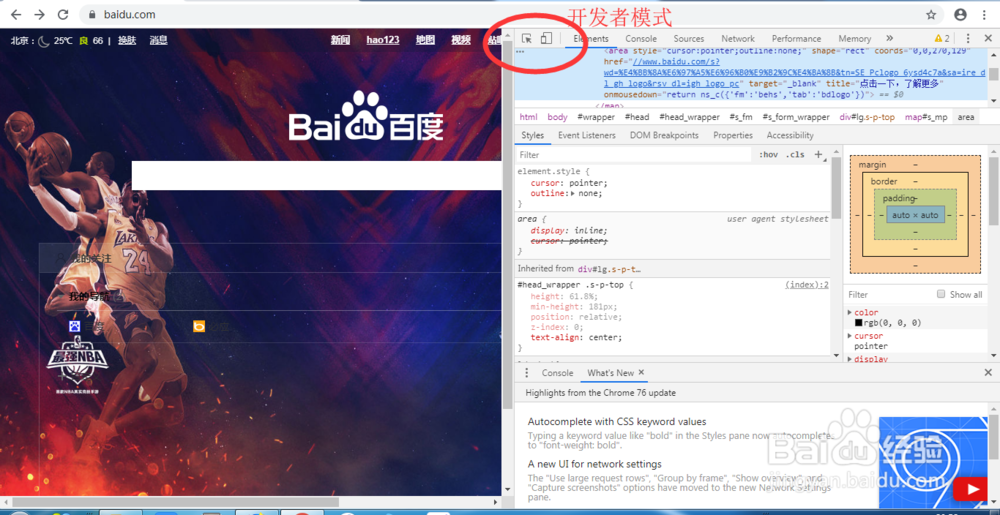
Task: Open the hao123 link
Action: tap(383, 40)
